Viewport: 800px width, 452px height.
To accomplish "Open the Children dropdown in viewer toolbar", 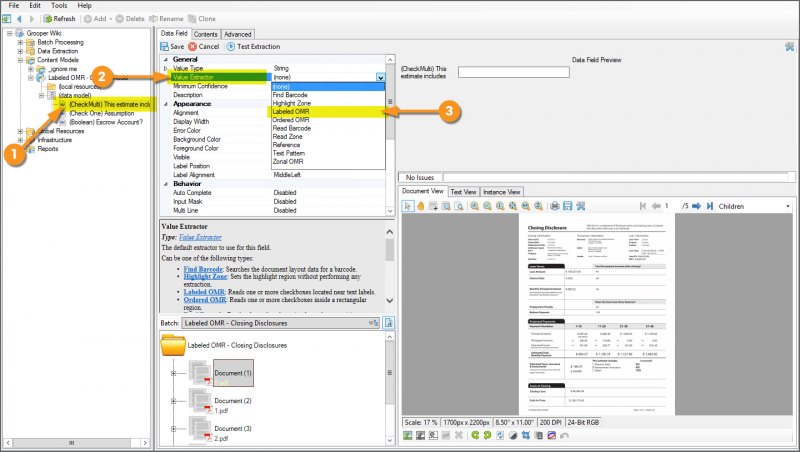I will (786, 206).
